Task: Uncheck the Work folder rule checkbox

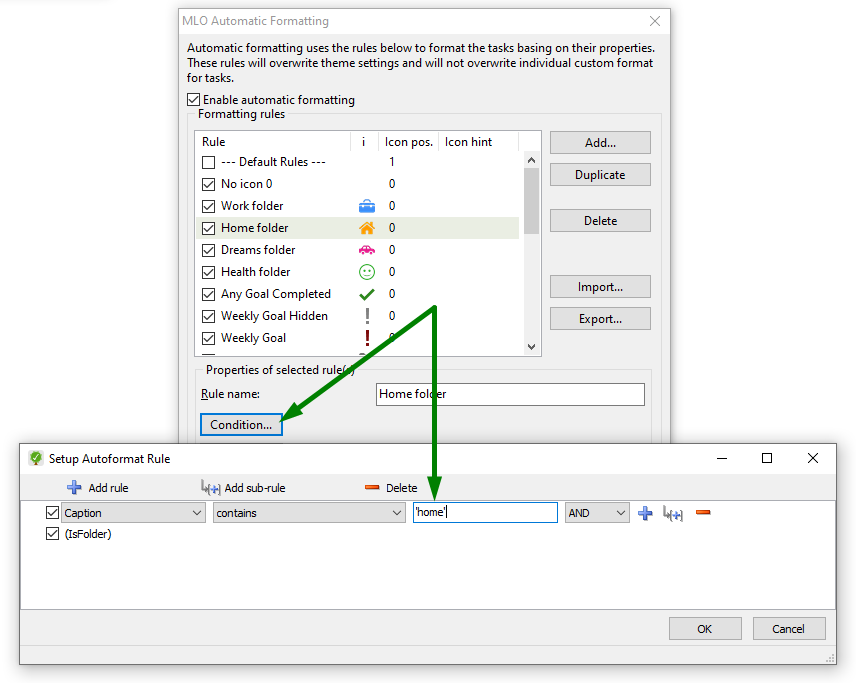Action: [209, 206]
